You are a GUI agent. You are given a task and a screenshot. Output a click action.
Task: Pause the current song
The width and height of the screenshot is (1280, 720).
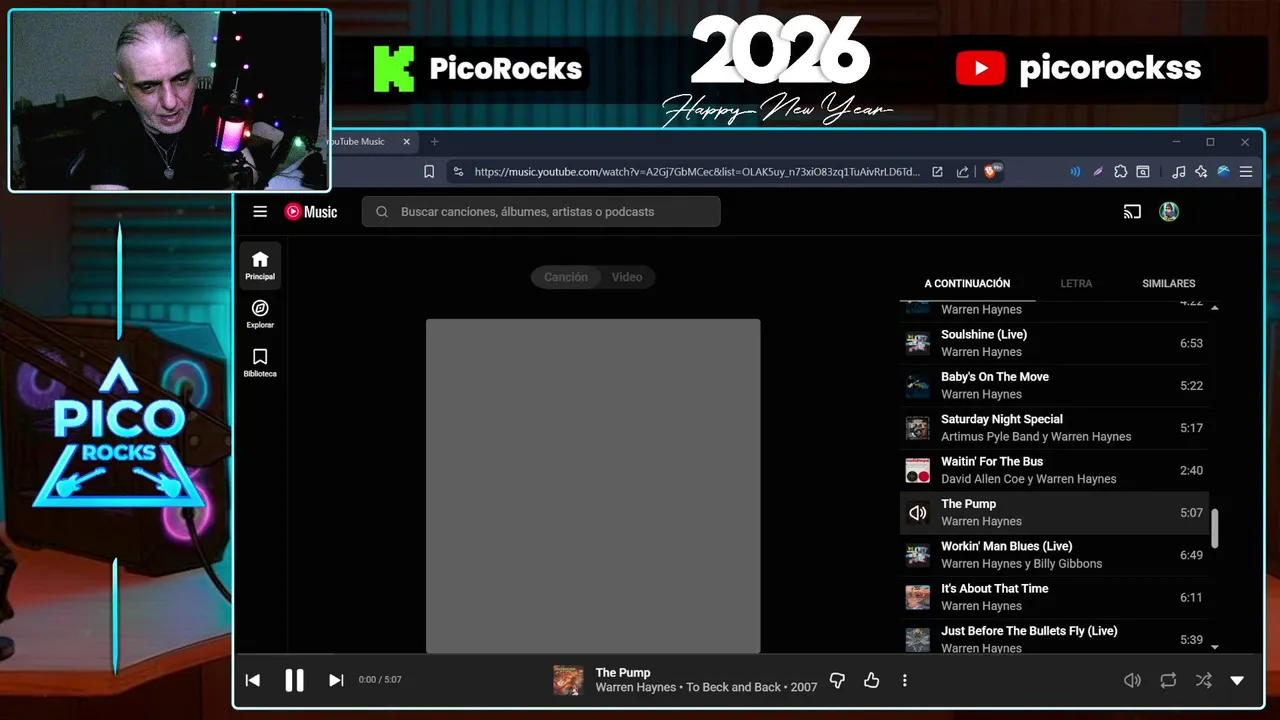(294, 680)
